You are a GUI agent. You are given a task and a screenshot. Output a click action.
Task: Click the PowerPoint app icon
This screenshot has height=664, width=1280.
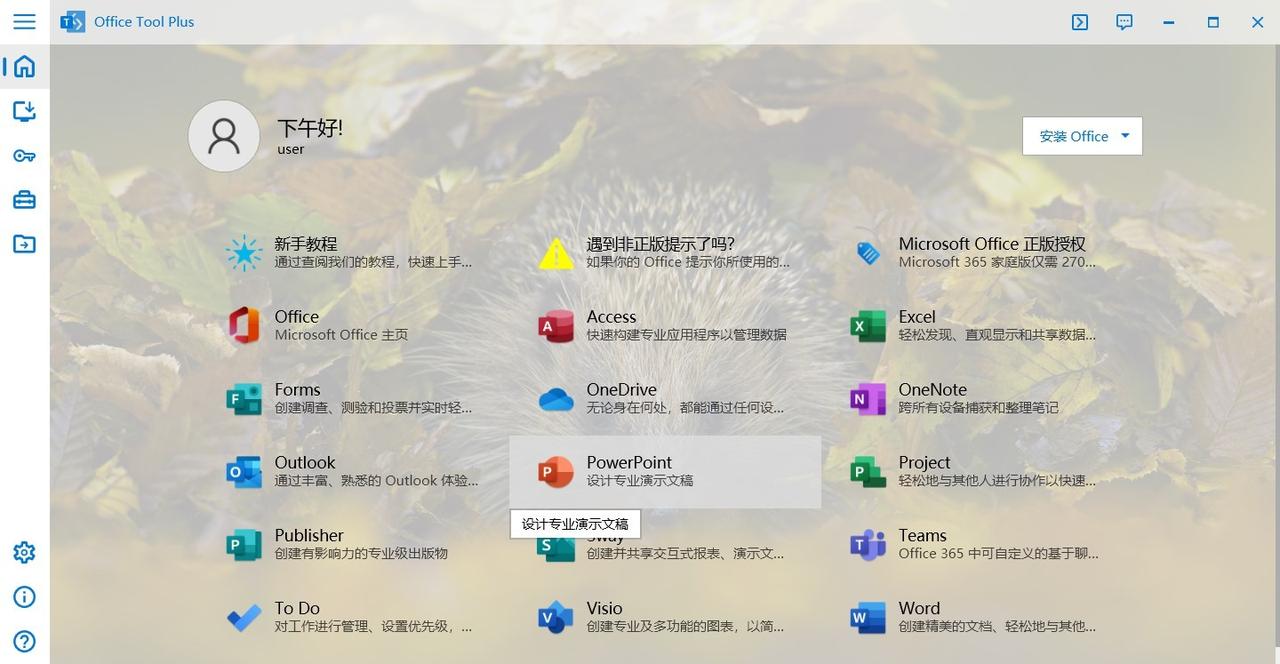556,472
